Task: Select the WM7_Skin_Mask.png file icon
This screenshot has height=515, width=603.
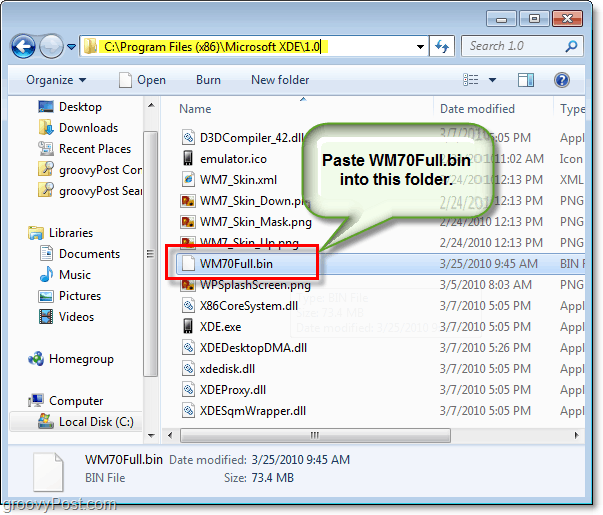Action: (x=188, y=222)
